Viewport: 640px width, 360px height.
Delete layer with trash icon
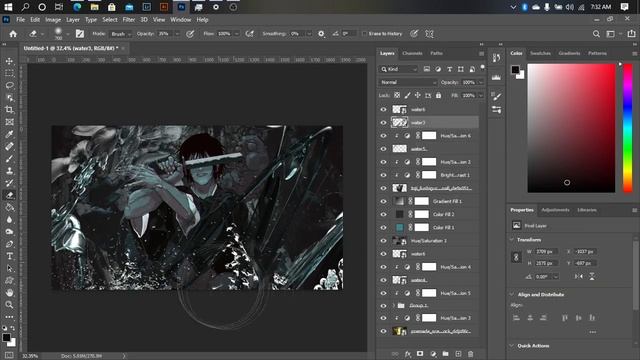[471, 354]
